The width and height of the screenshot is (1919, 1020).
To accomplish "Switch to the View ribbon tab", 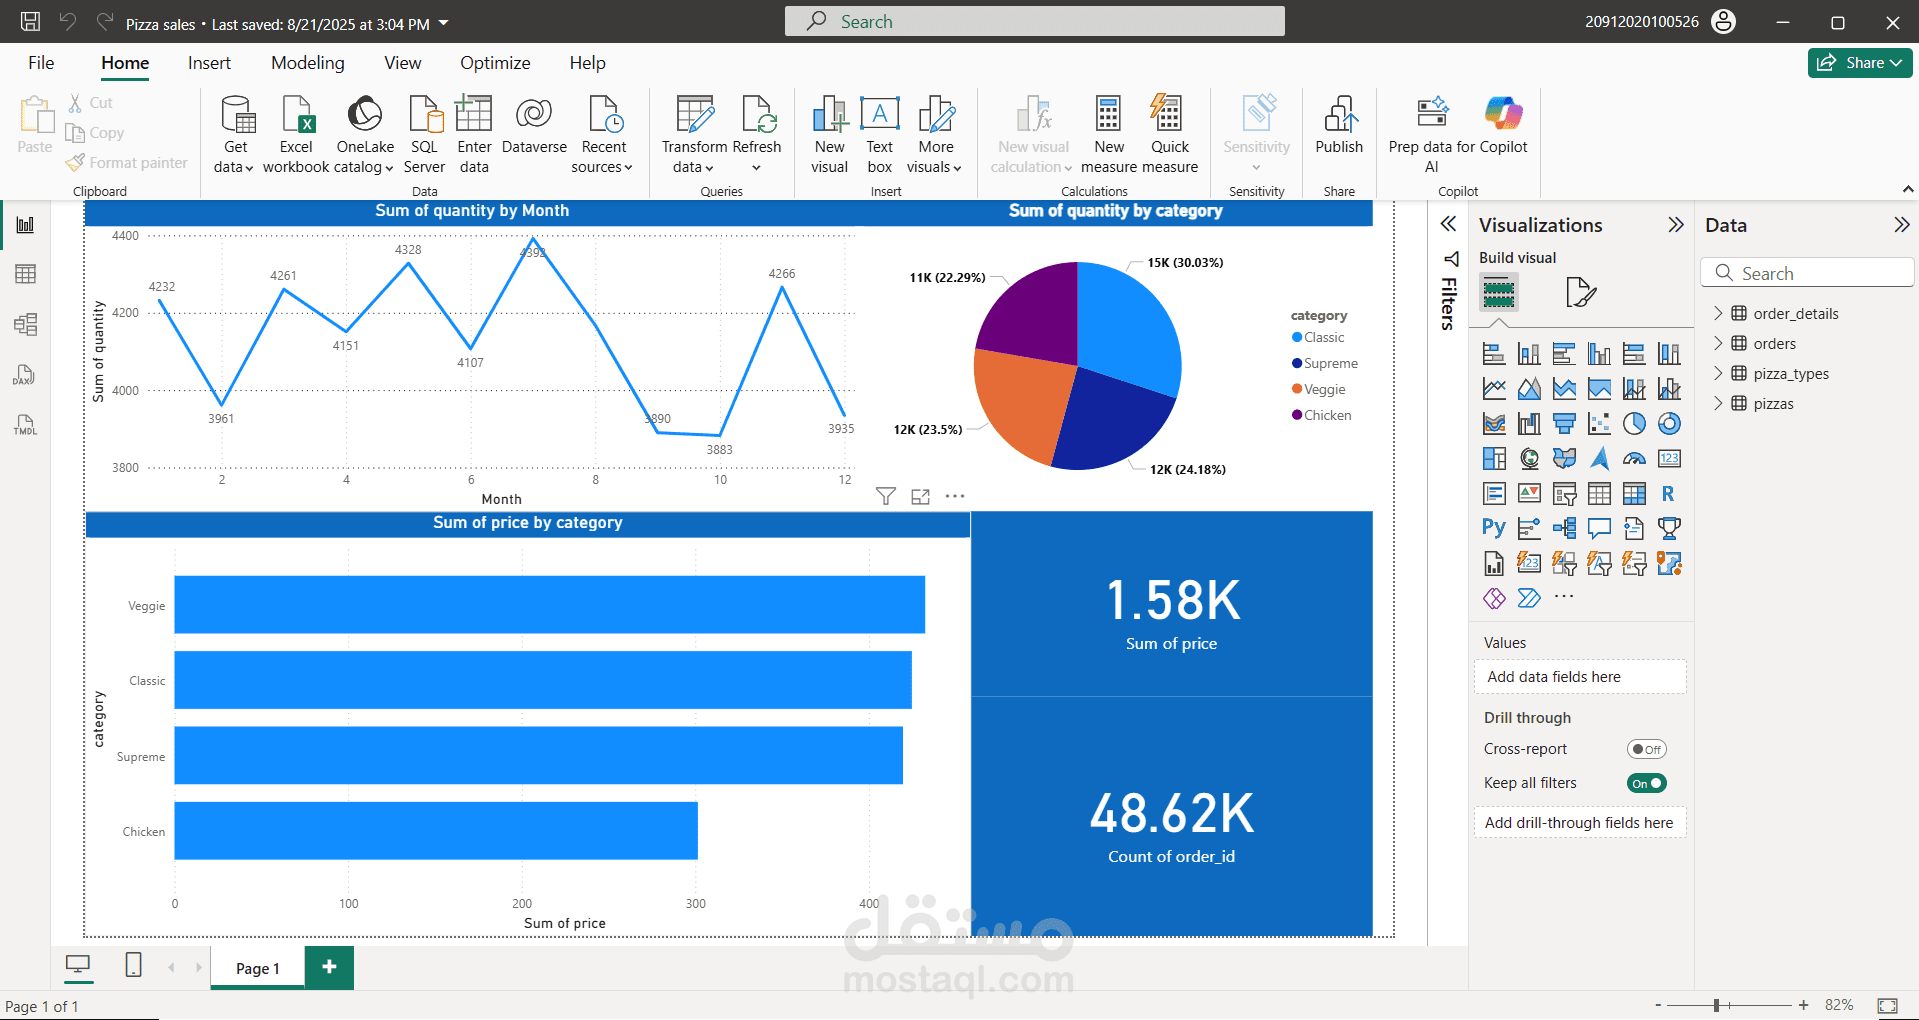I will coord(402,63).
